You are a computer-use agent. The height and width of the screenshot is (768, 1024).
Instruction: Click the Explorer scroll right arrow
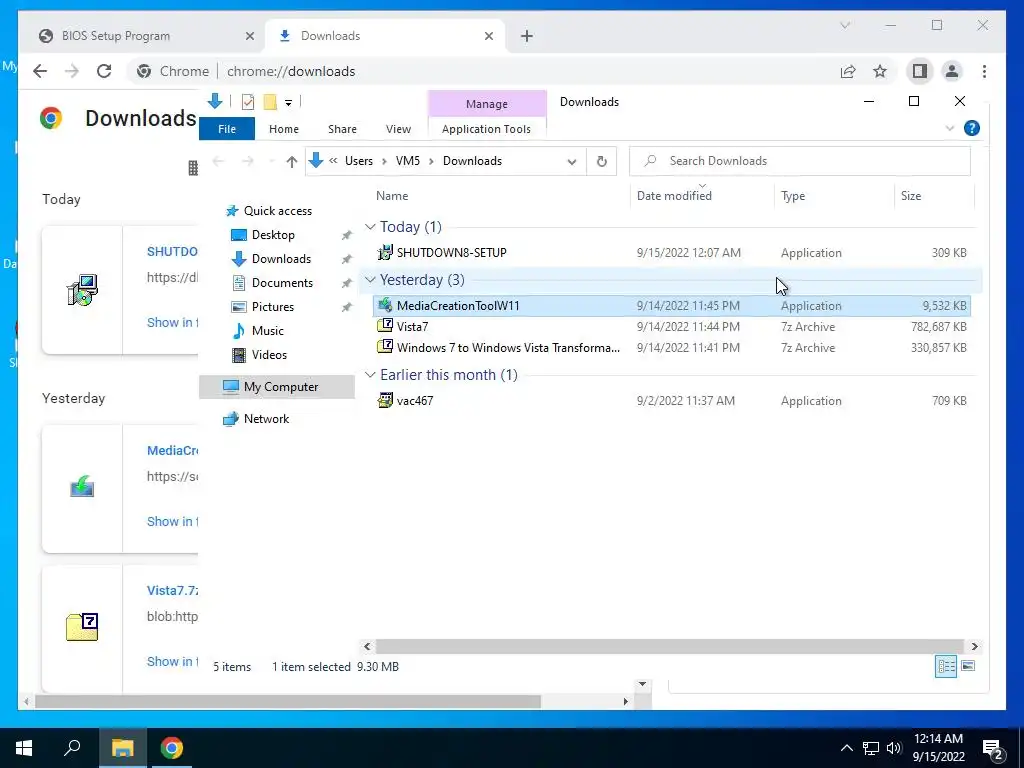(x=974, y=647)
